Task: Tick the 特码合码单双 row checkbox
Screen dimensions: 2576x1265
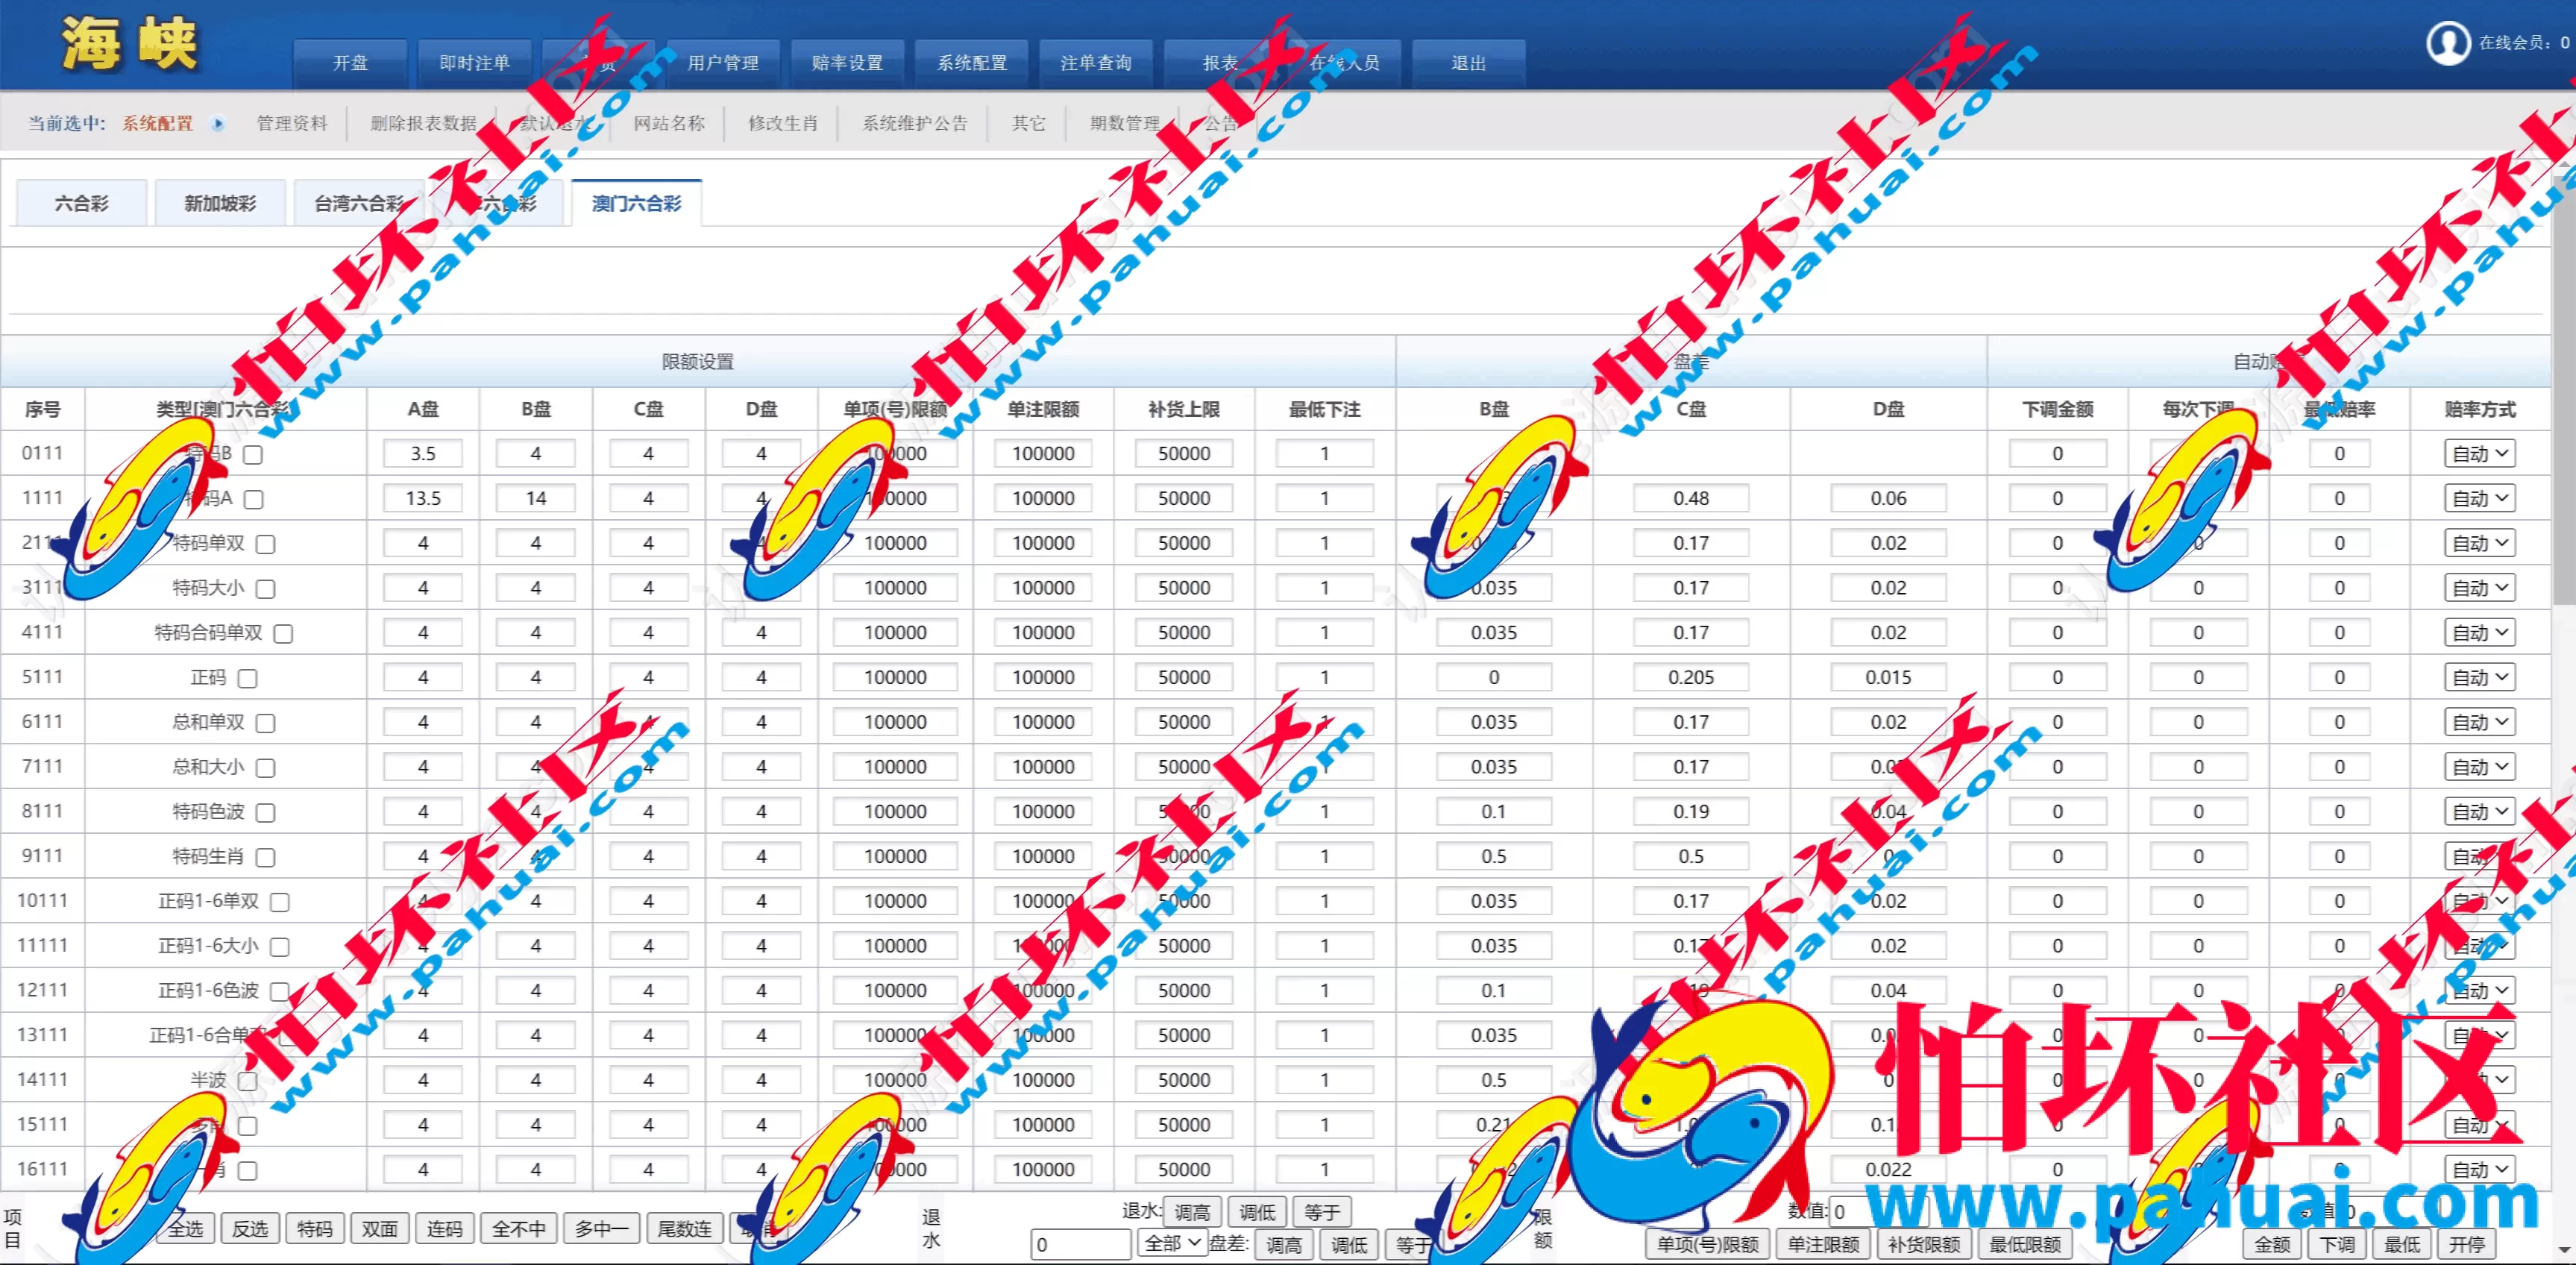Action: pyautogui.click(x=284, y=634)
